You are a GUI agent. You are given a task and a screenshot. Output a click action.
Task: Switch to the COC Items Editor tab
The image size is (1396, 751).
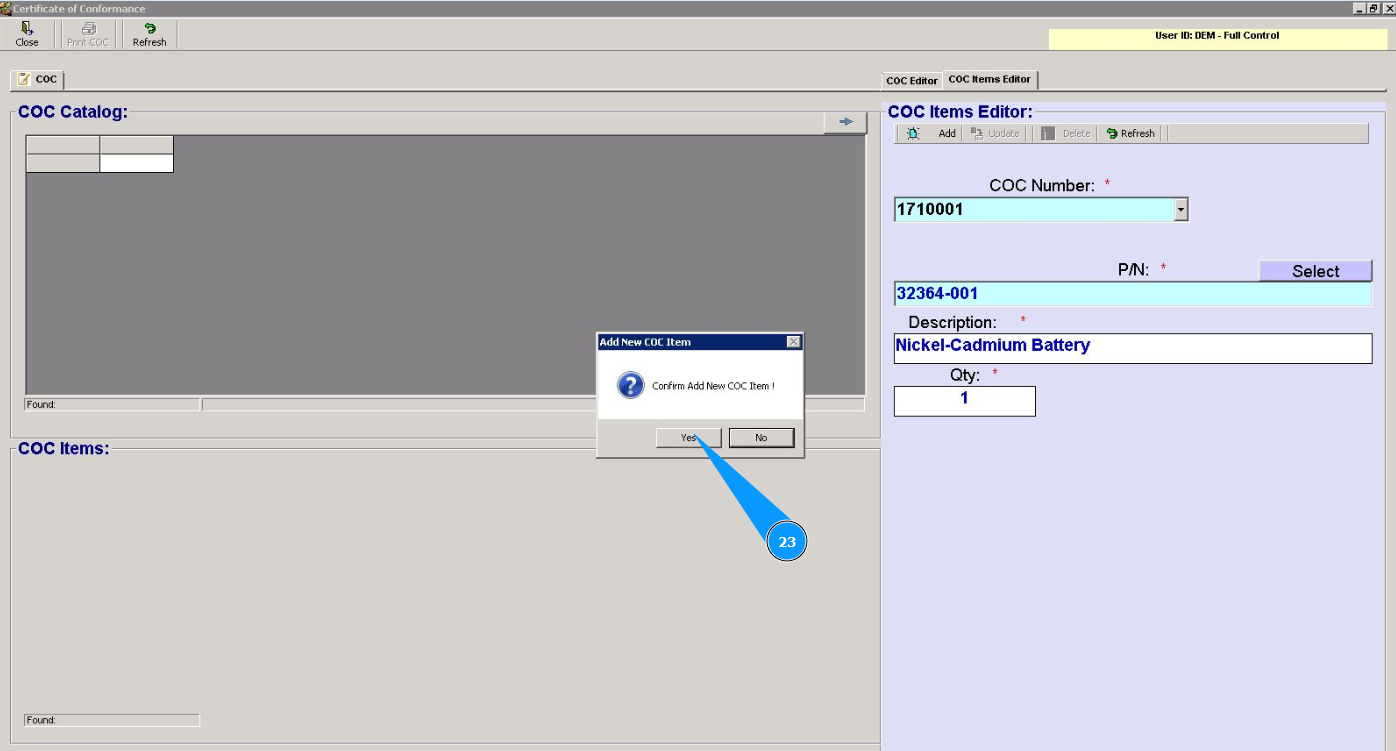990,79
